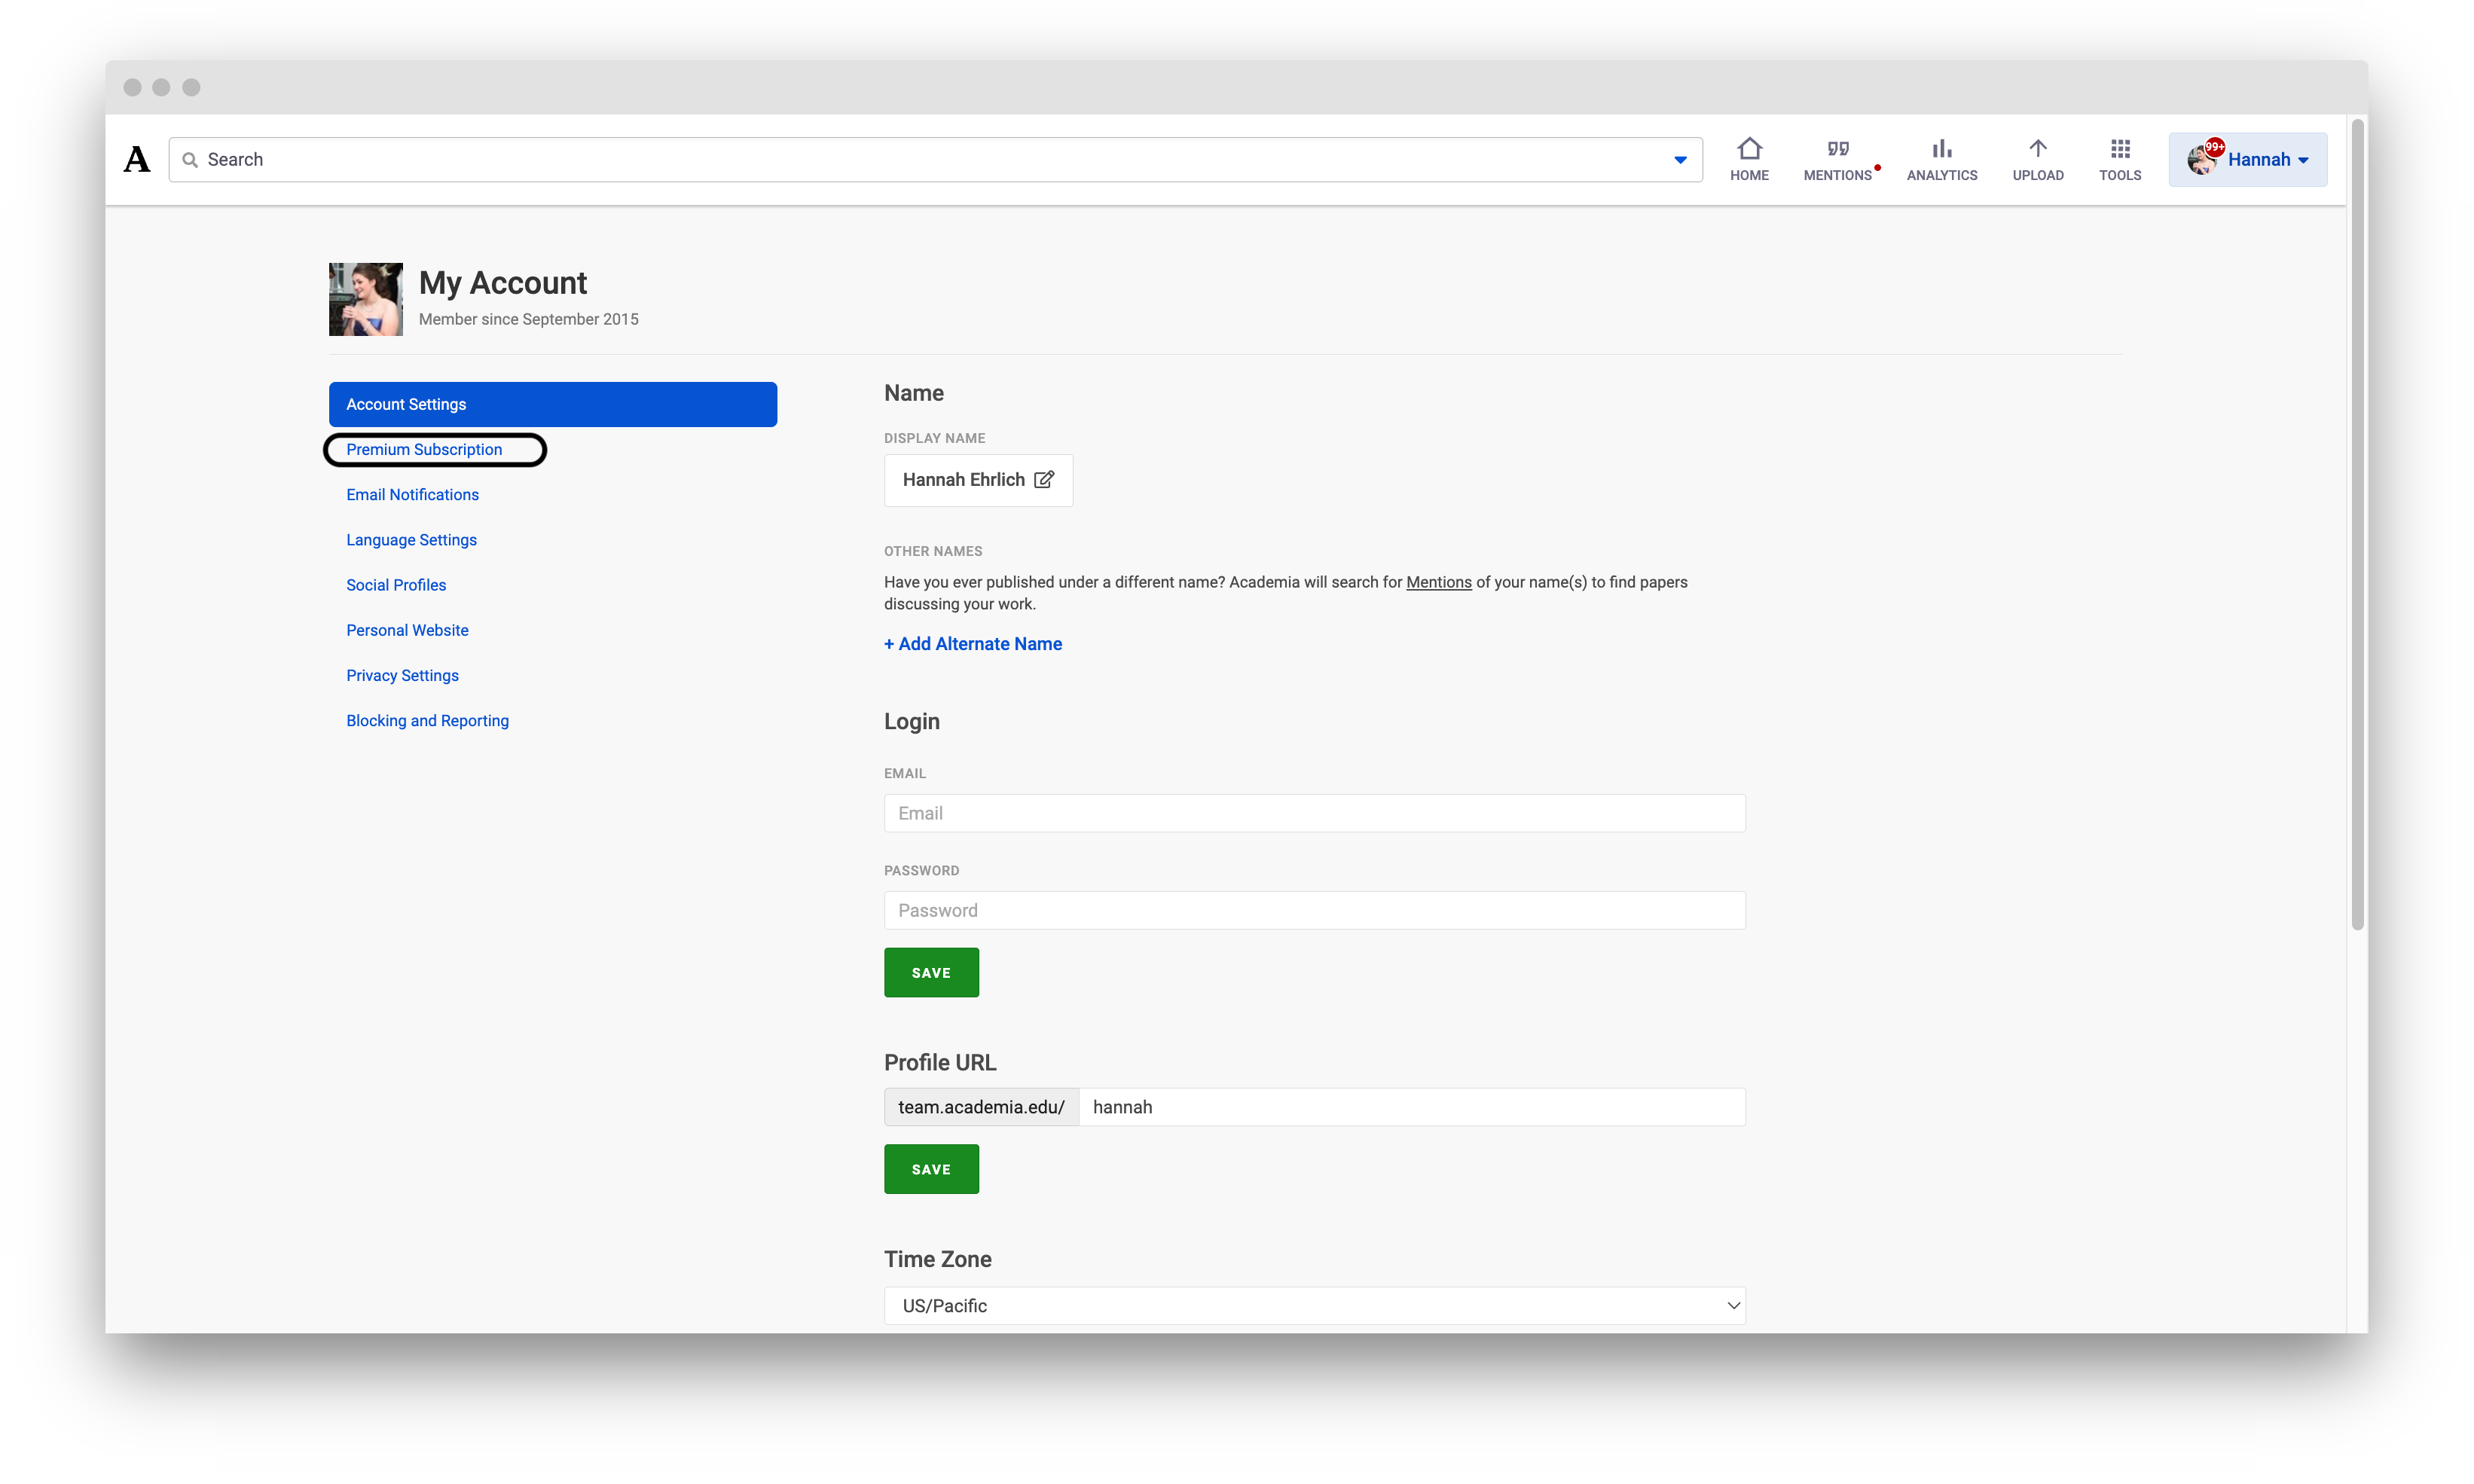Switch to Premium Subscription settings
The image size is (2474, 1484).
(424, 449)
